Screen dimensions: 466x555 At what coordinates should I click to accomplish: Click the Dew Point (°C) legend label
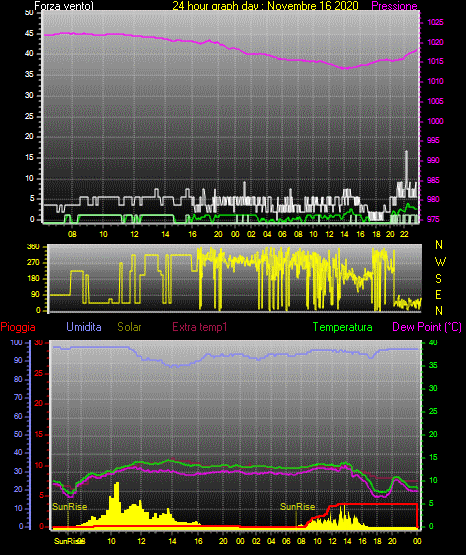[x=427, y=327]
